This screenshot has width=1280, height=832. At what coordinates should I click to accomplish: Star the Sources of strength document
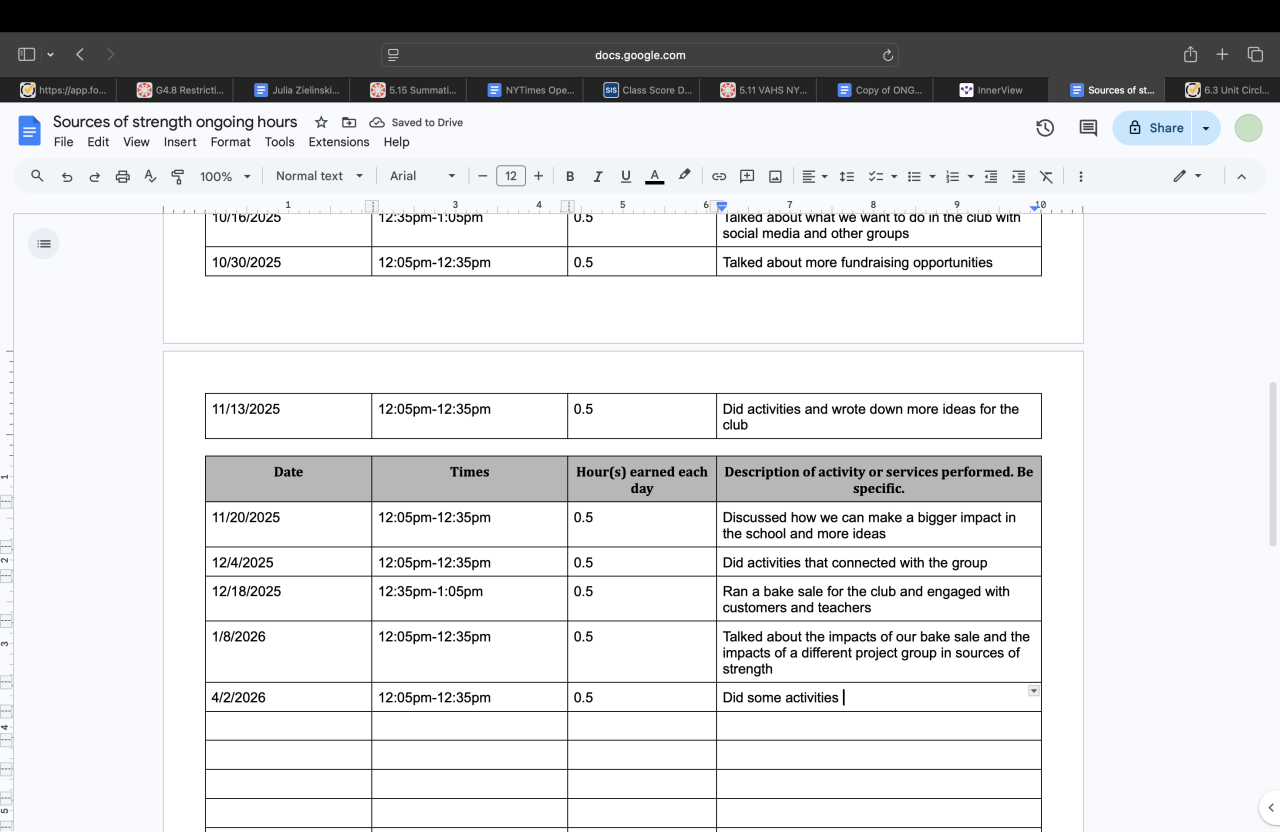[x=321, y=122]
